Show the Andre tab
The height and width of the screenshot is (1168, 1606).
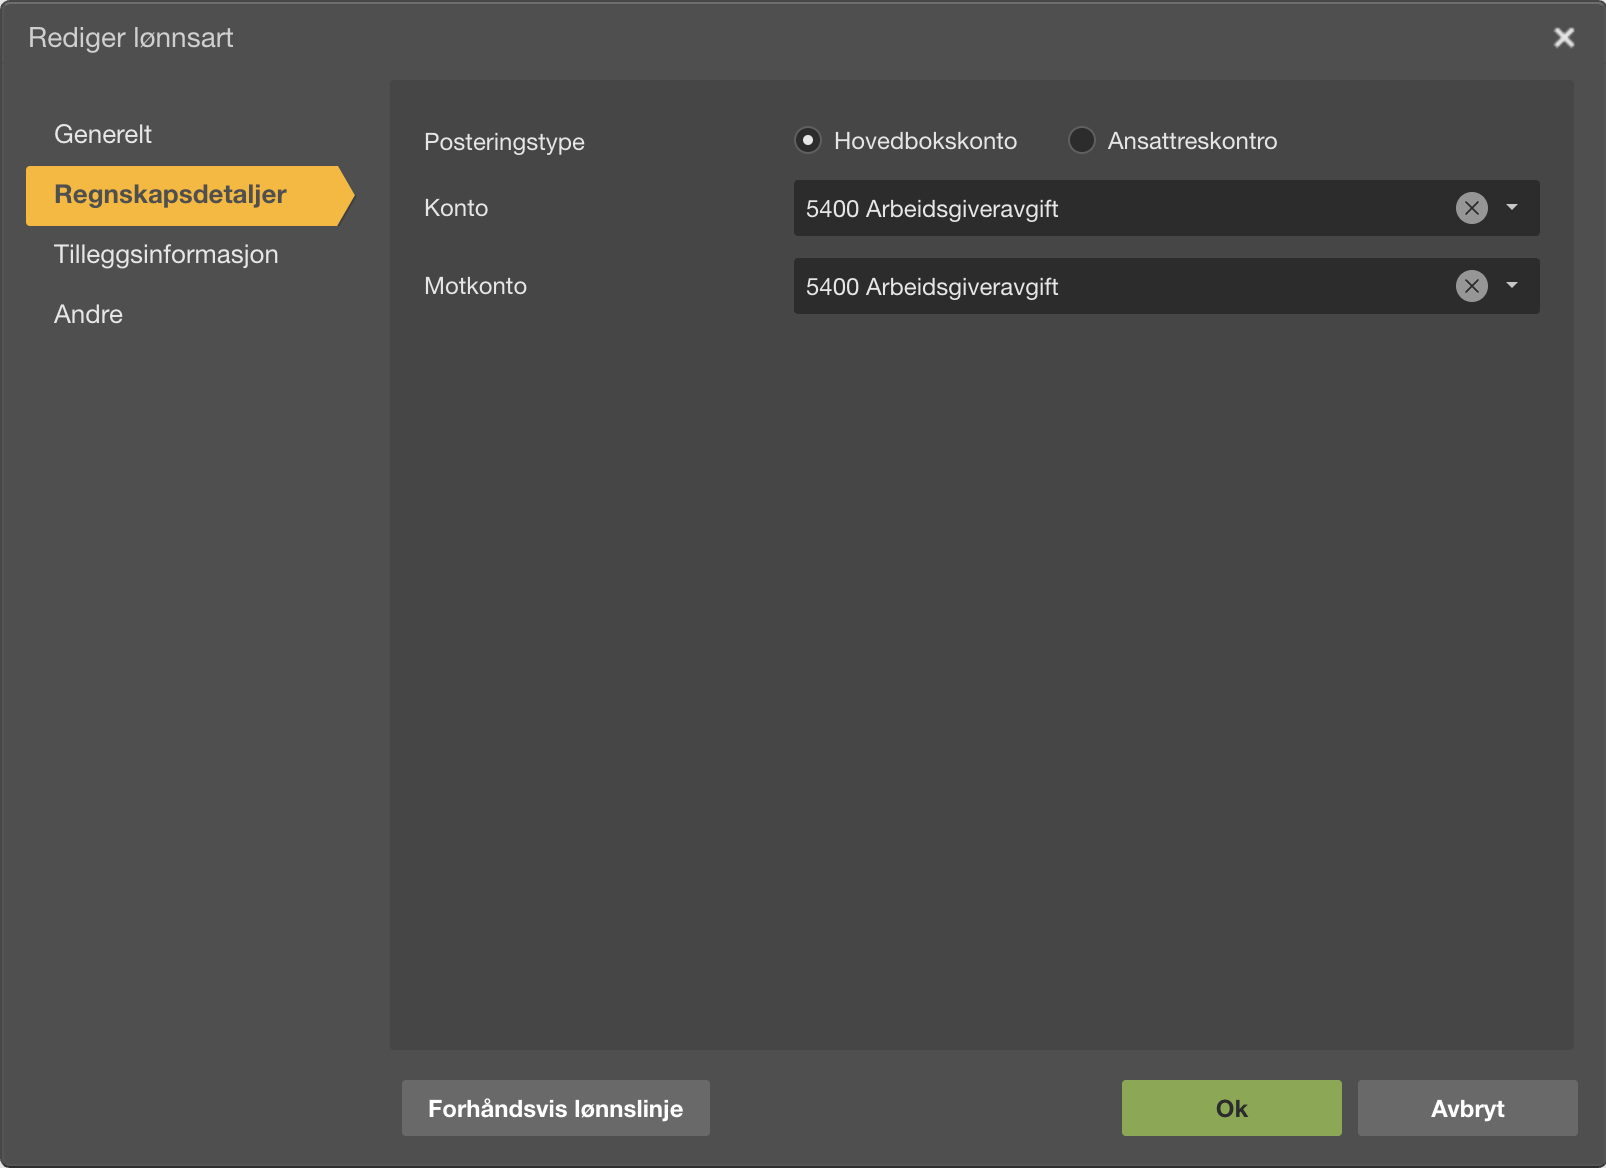[88, 314]
